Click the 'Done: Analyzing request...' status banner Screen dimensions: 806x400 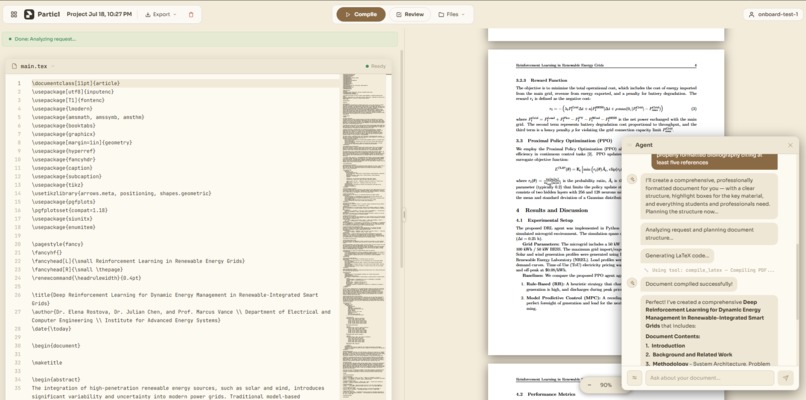199,39
